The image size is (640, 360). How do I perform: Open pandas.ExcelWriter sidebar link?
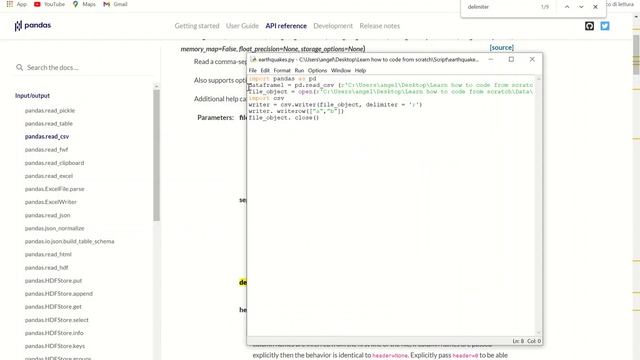pyautogui.click(x=51, y=202)
